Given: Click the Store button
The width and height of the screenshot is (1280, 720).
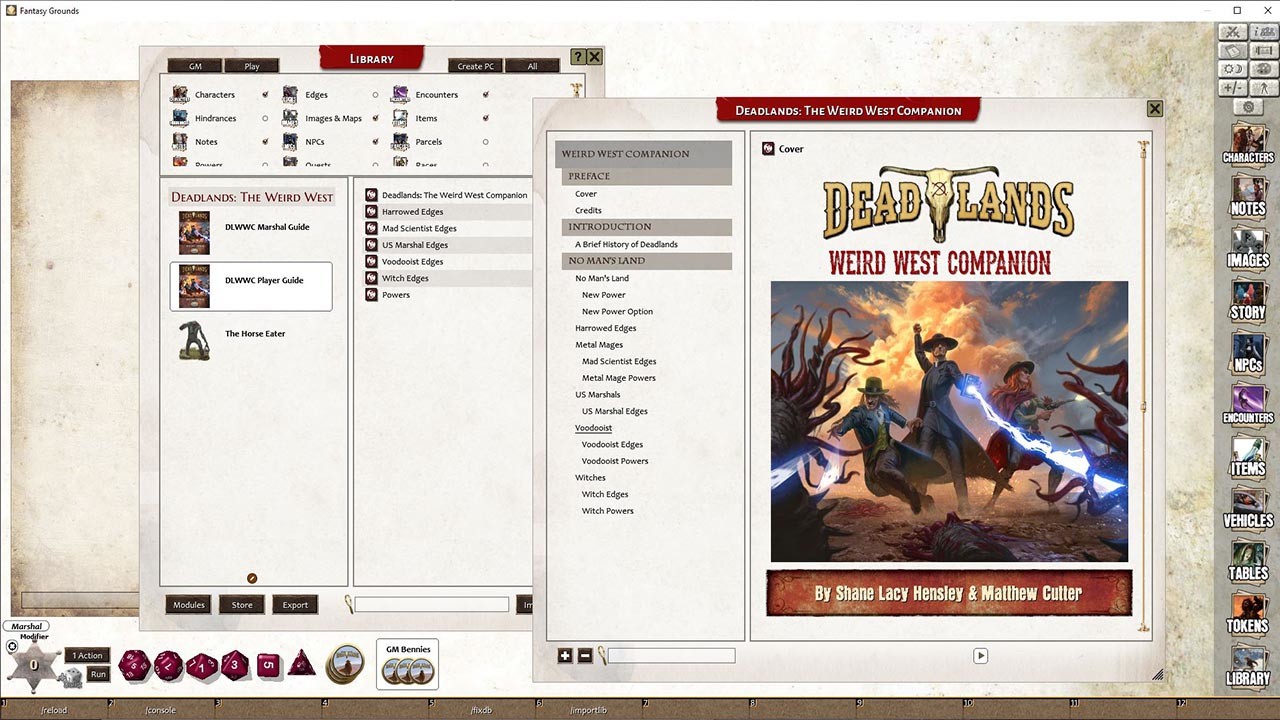Looking at the screenshot, I should point(241,604).
